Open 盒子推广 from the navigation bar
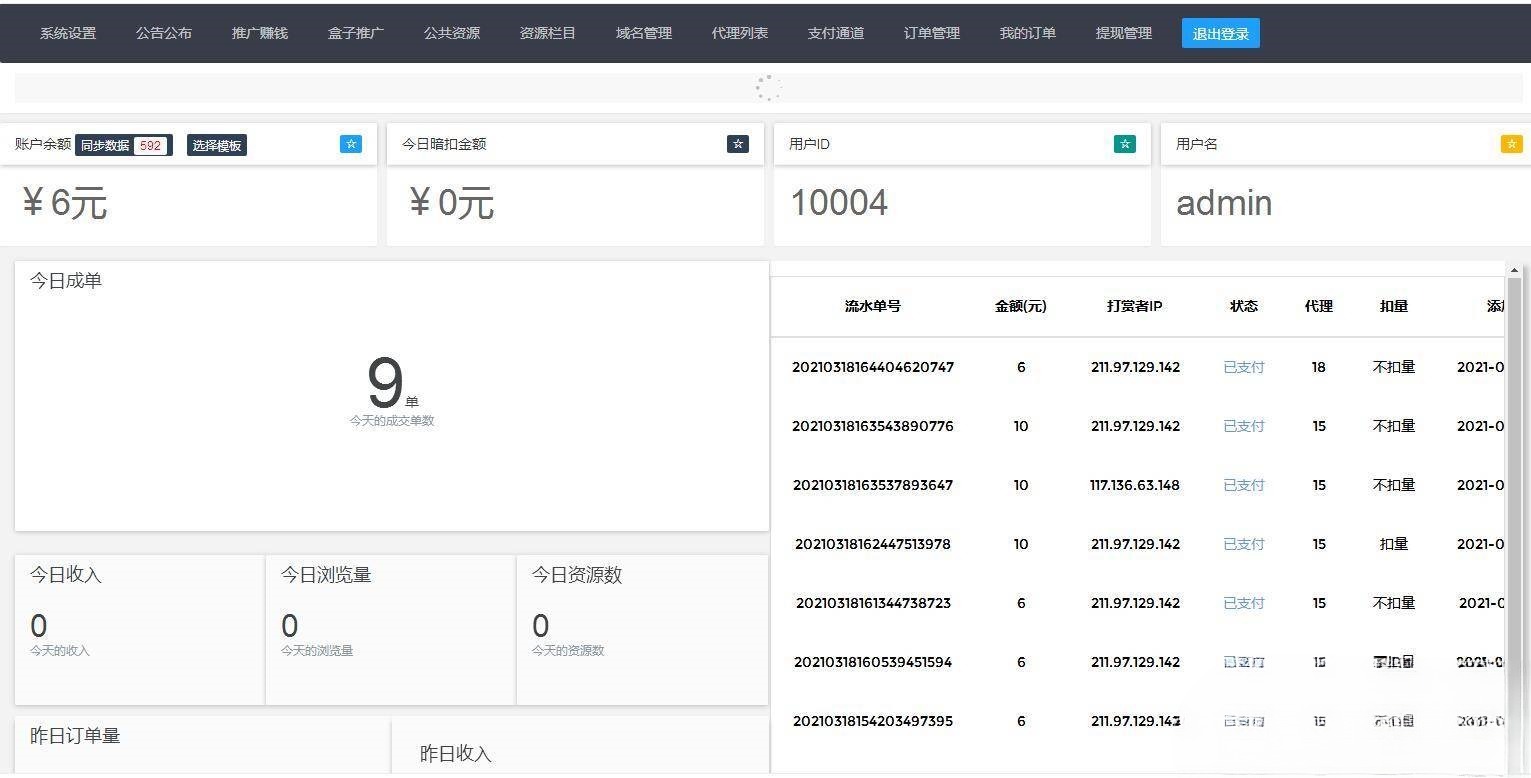The image size is (1531, 778). point(355,33)
